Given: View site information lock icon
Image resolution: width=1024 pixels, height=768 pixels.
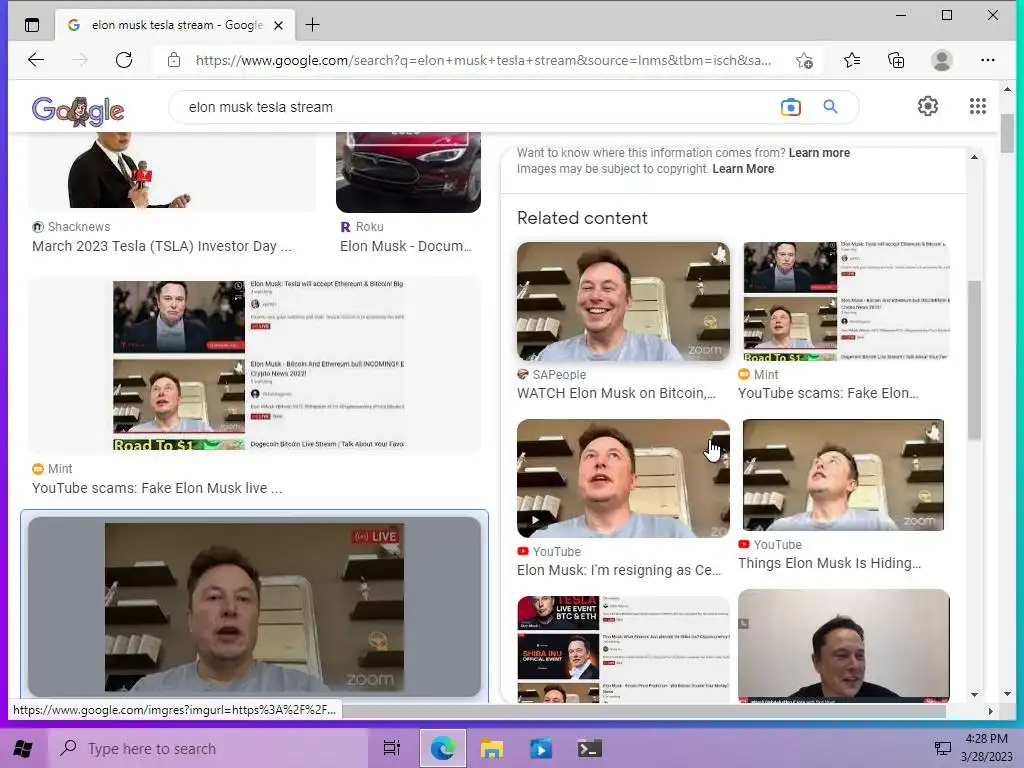Looking at the screenshot, I should (x=174, y=60).
